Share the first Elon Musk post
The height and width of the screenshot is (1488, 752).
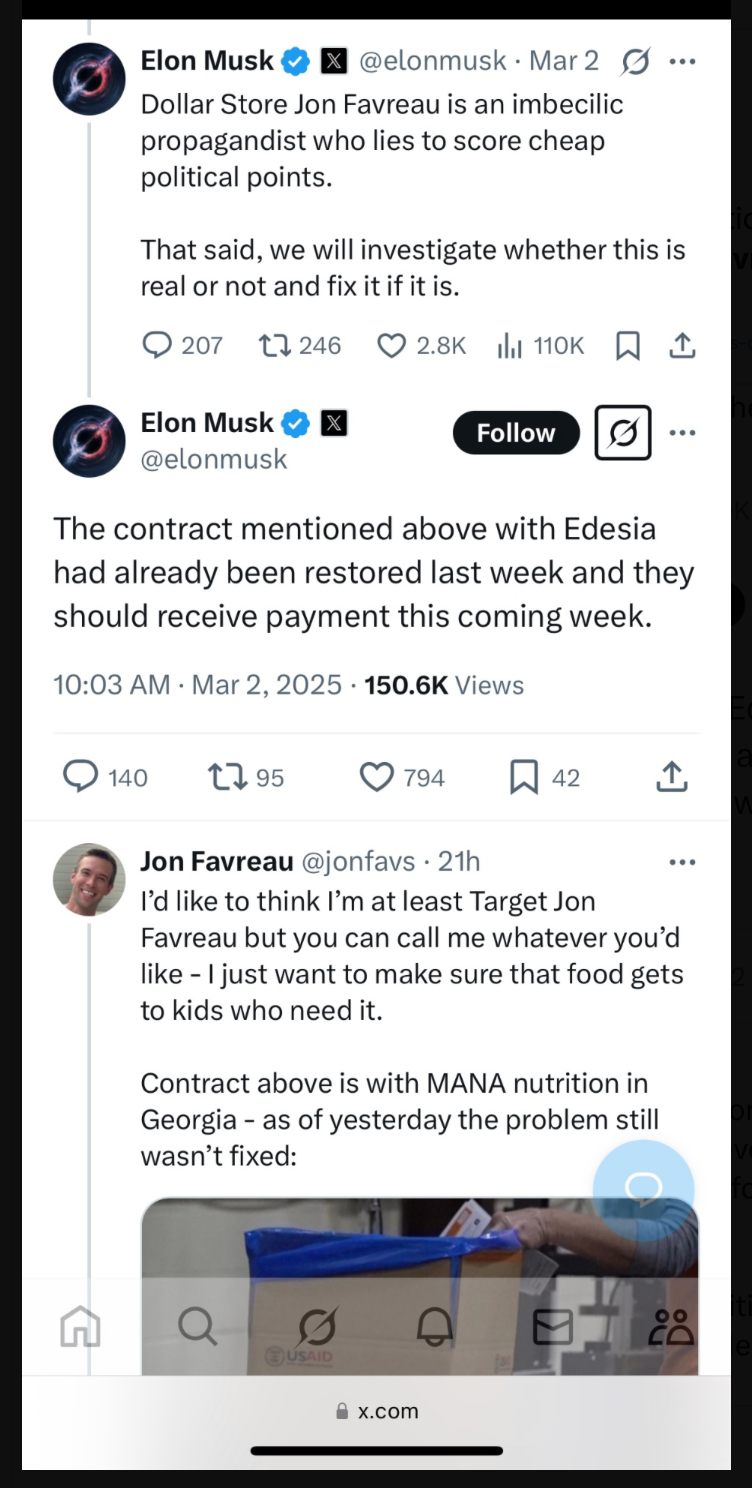(x=682, y=346)
